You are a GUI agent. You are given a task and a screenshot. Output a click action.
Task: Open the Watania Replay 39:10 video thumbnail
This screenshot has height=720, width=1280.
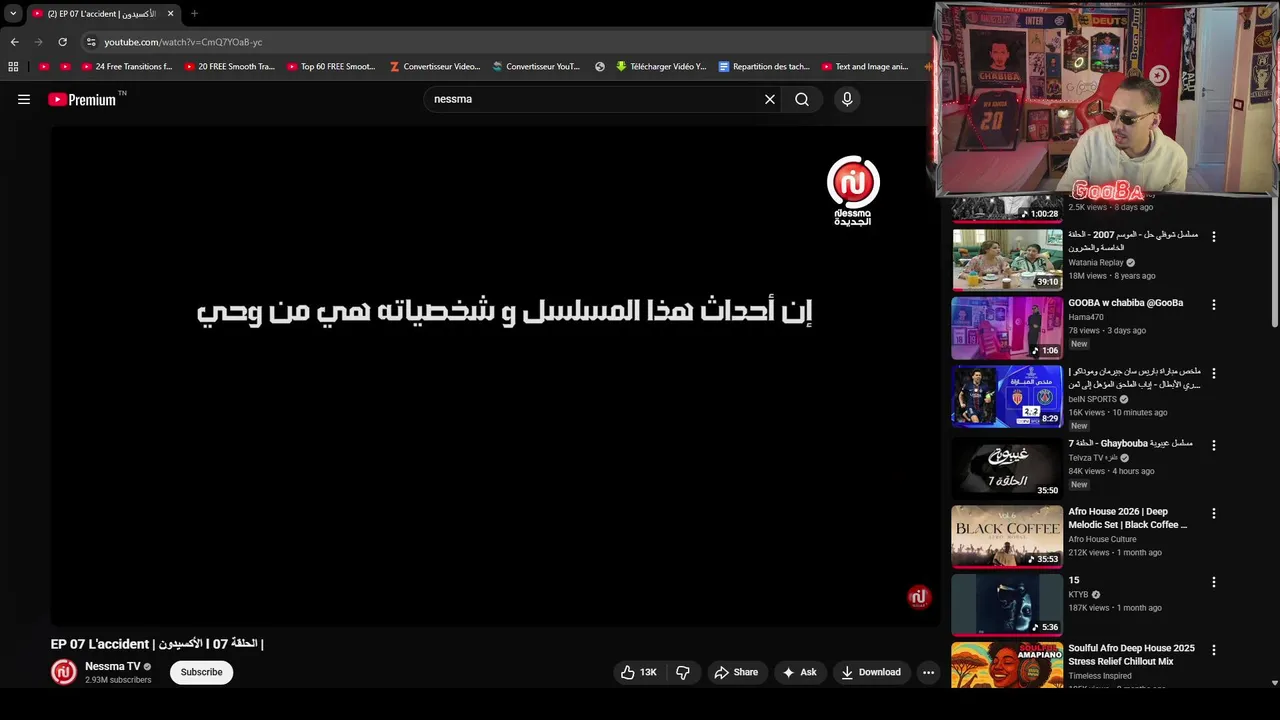coord(1007,259)
